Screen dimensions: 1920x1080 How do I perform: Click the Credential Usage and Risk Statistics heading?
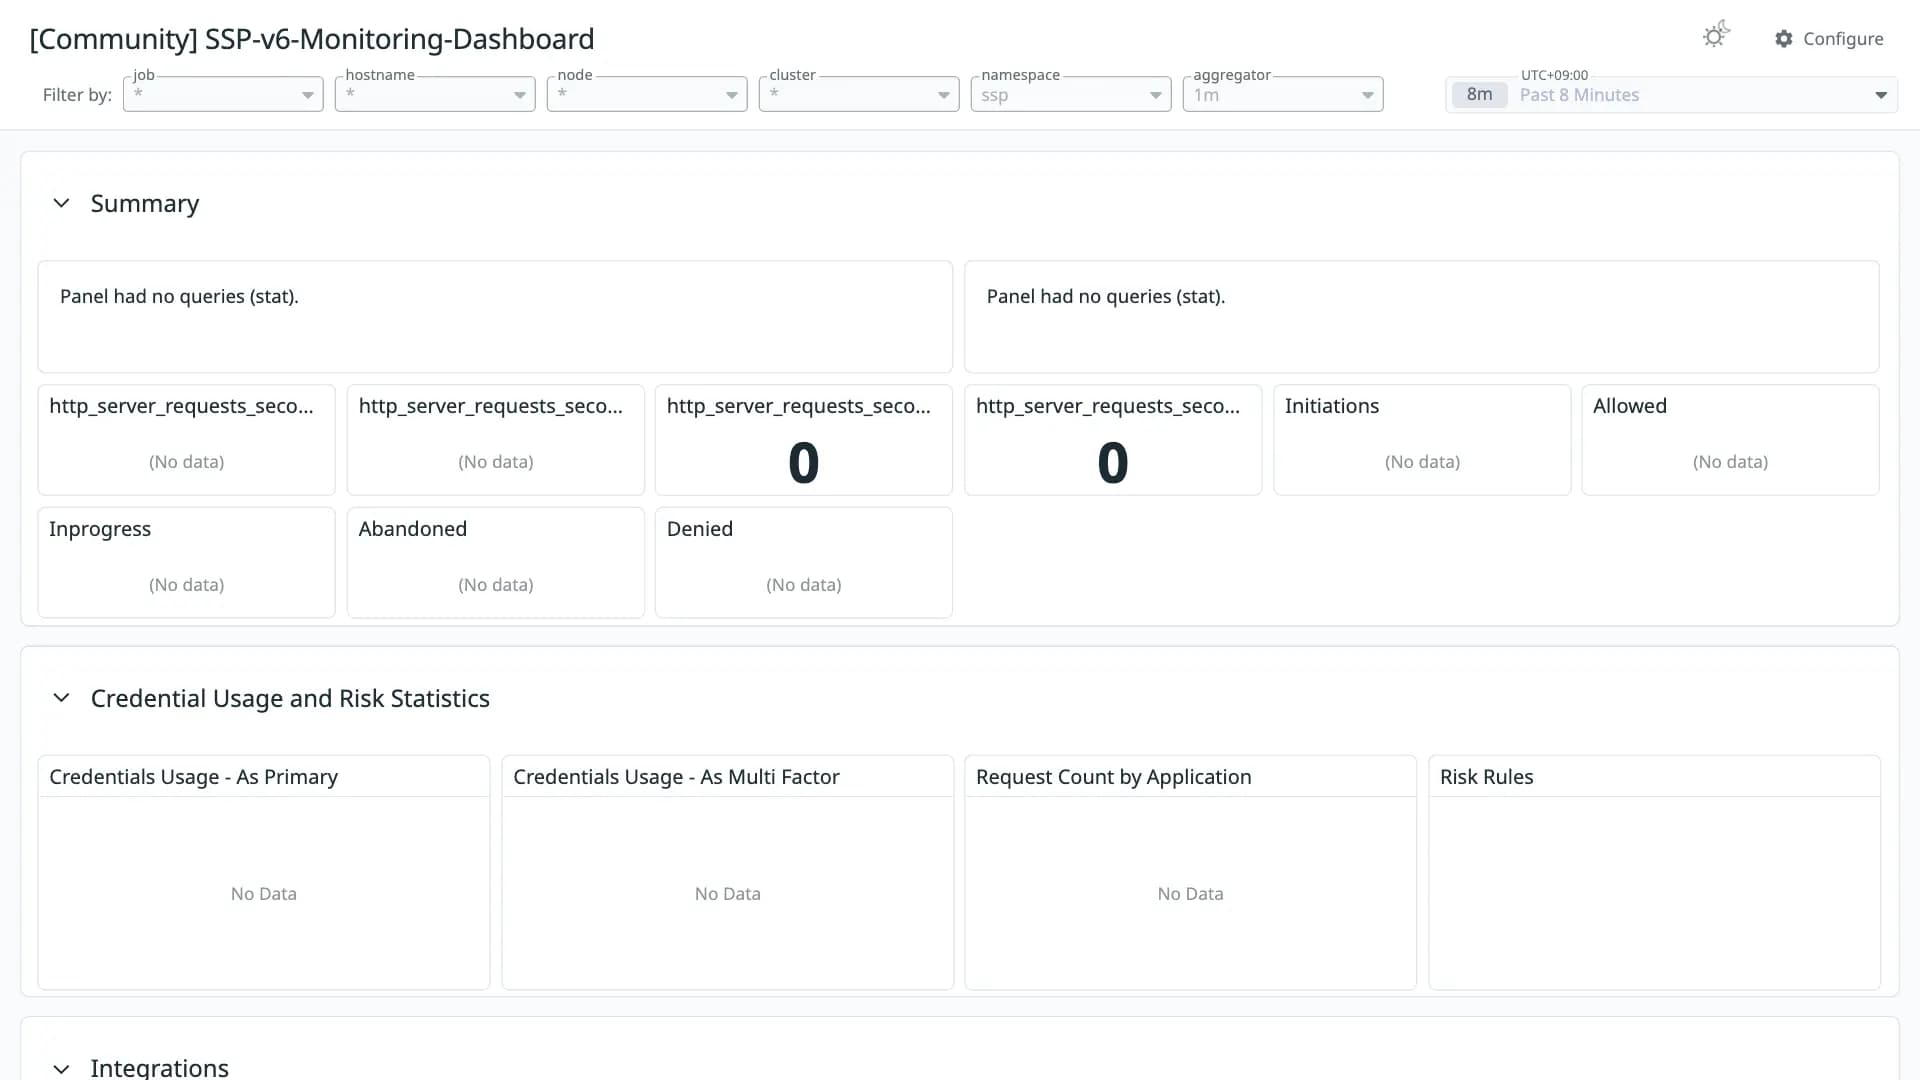[x=290, y=698]
